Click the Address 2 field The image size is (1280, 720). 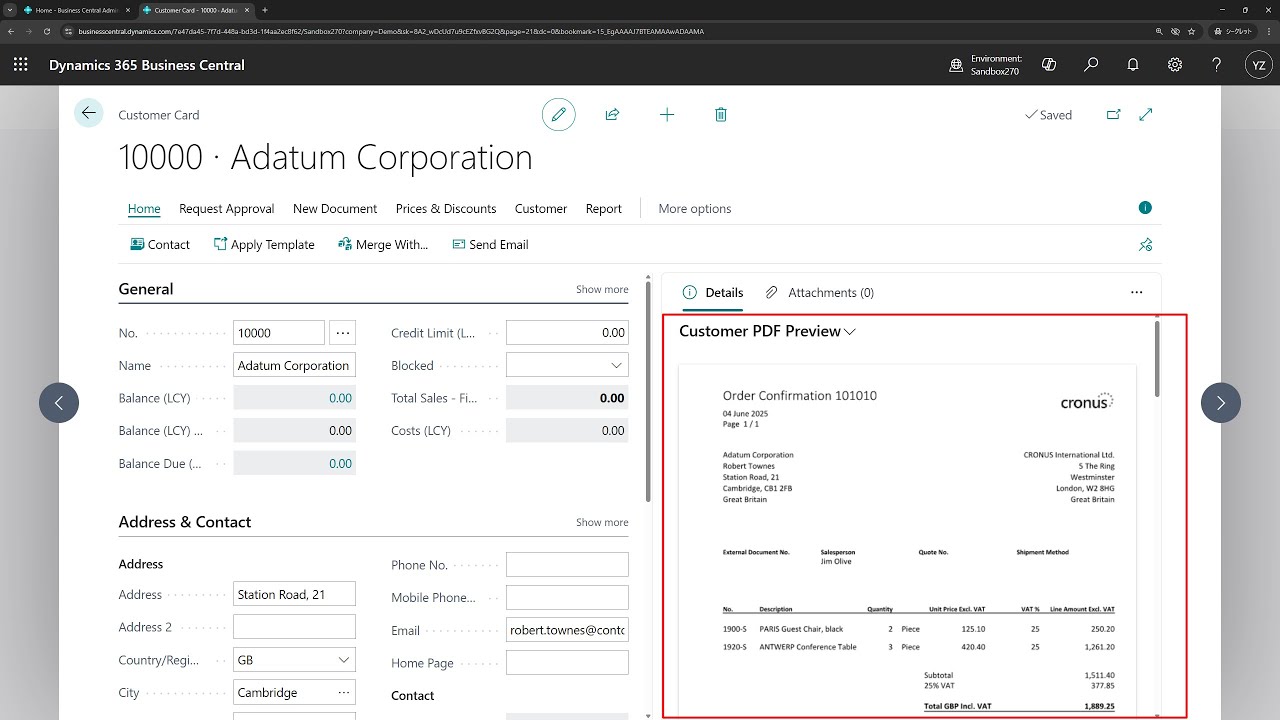[x=294, y=627]
